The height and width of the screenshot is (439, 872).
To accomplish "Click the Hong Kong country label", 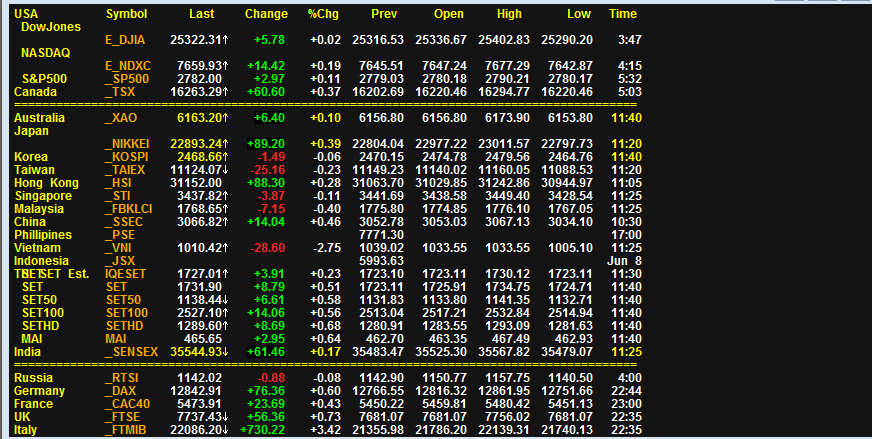I will 46,183.
